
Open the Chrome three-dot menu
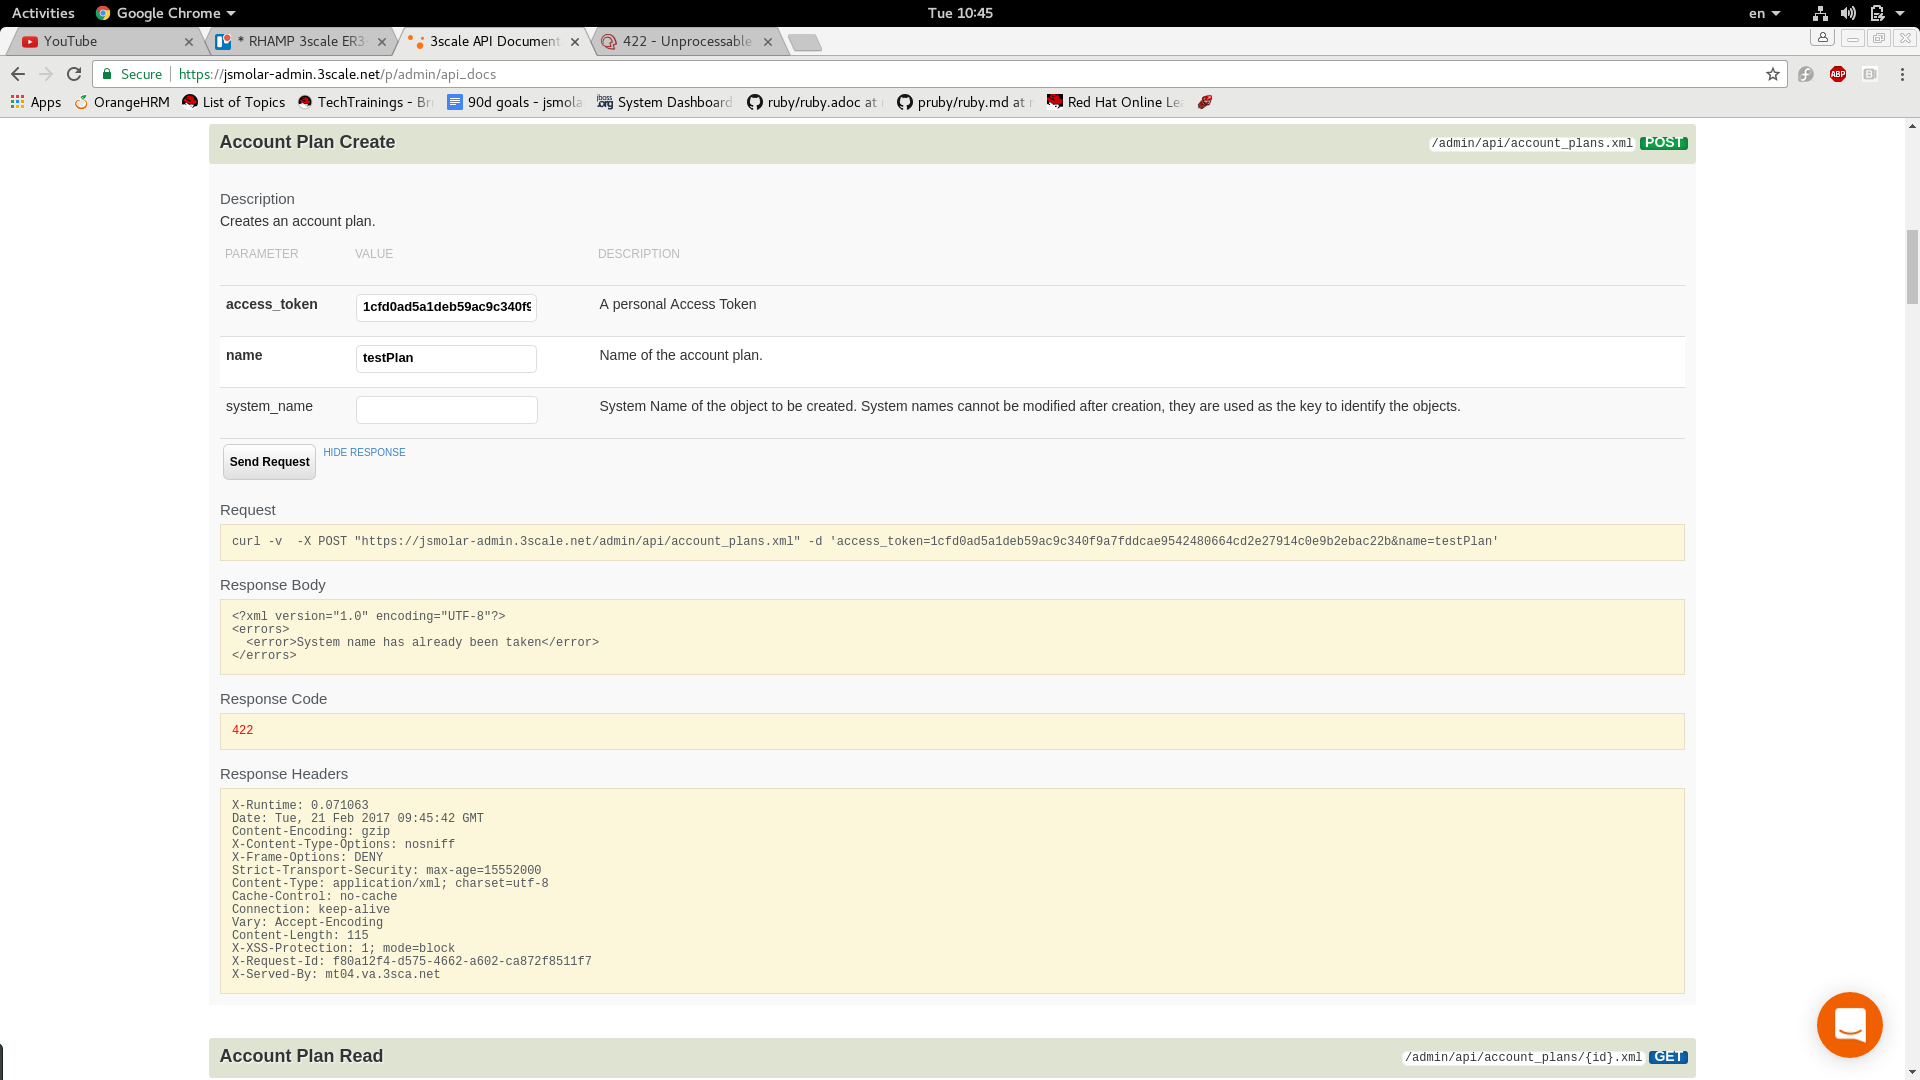1902,74
